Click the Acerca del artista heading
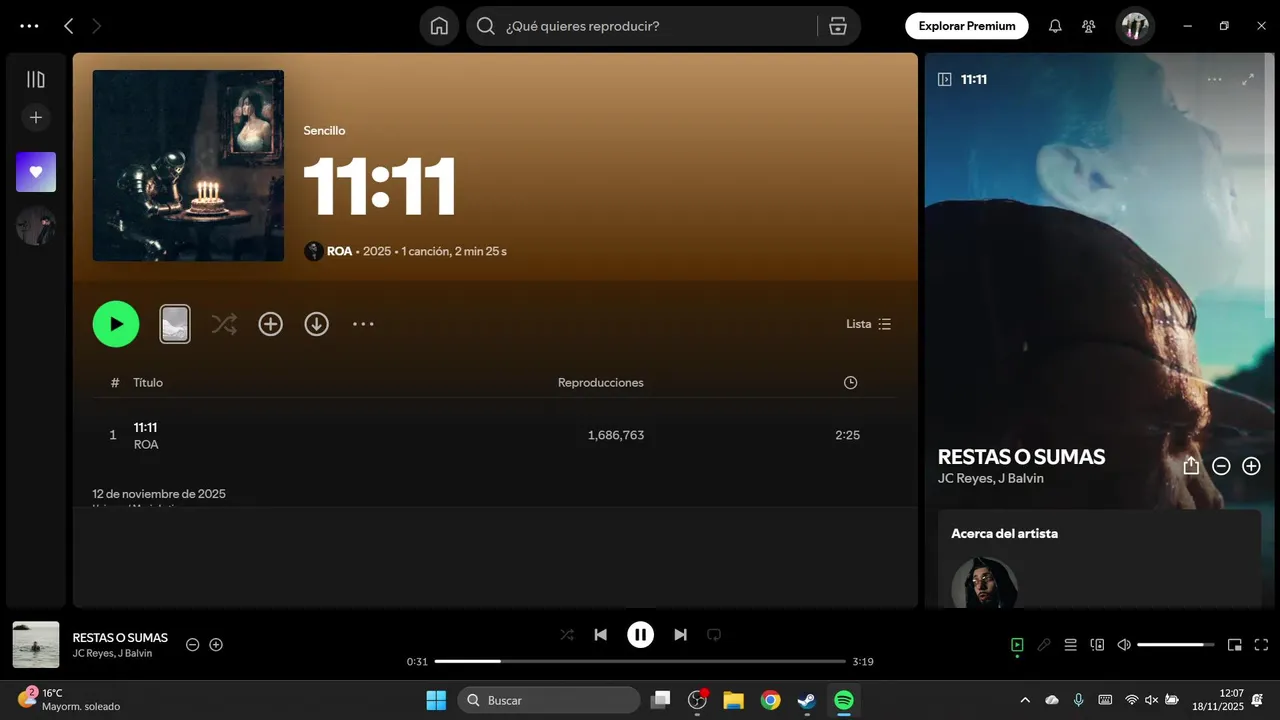 point(1004,533)
